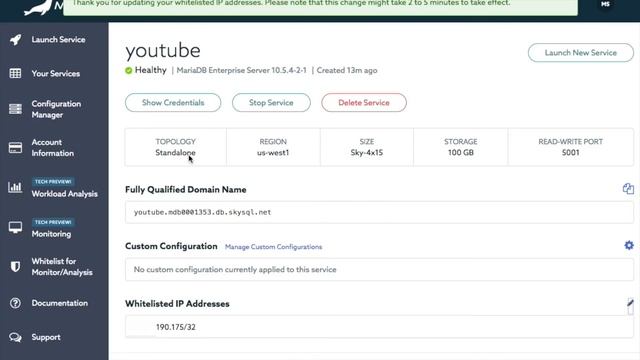
Task: Click the Whitelisted IP Addresses heading
Action: 177,304
